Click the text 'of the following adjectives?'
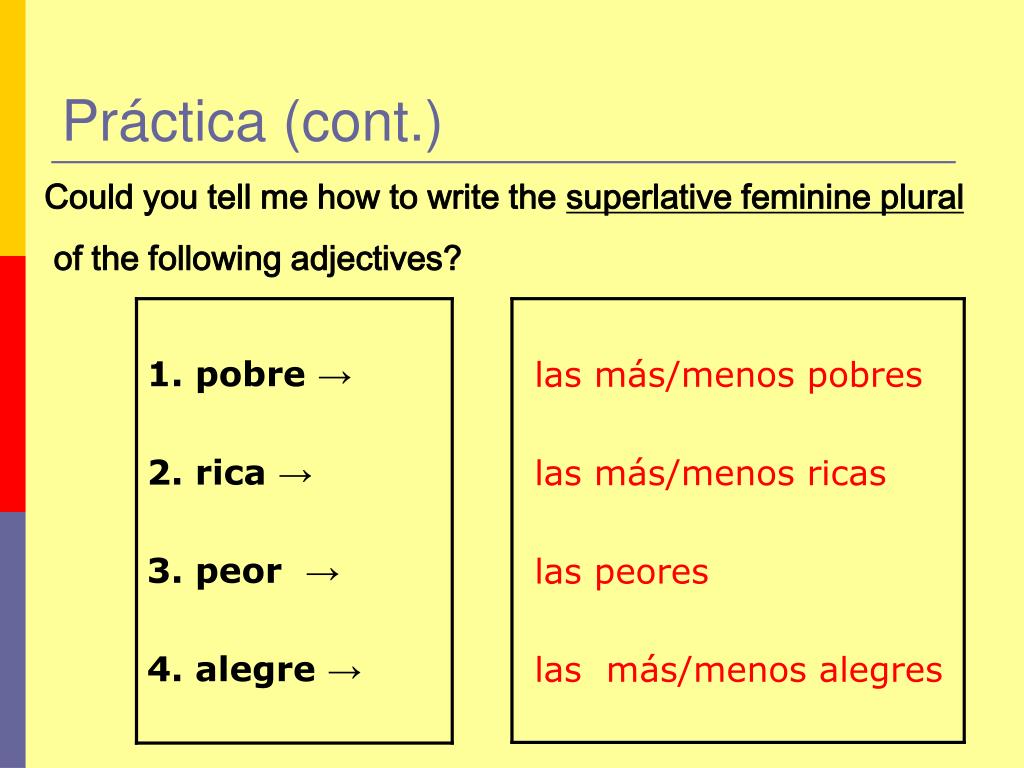1024x768 pixels. pyautogui.click(x=257, y=259)
